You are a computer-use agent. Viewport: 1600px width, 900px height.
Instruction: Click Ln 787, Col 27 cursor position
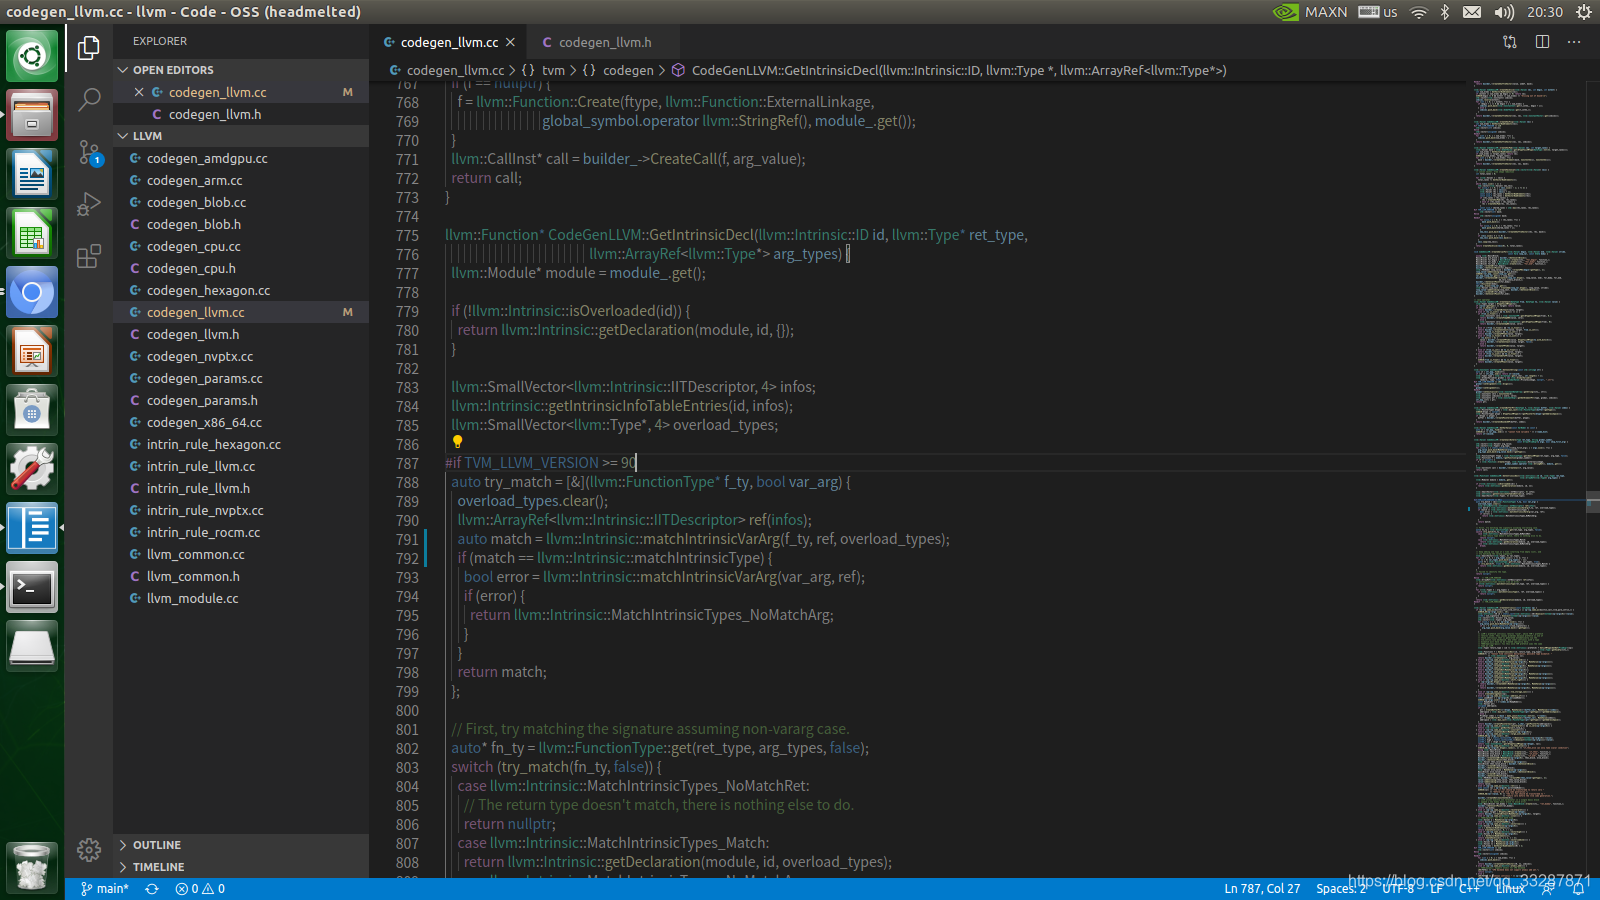(x=1262, y=889)
